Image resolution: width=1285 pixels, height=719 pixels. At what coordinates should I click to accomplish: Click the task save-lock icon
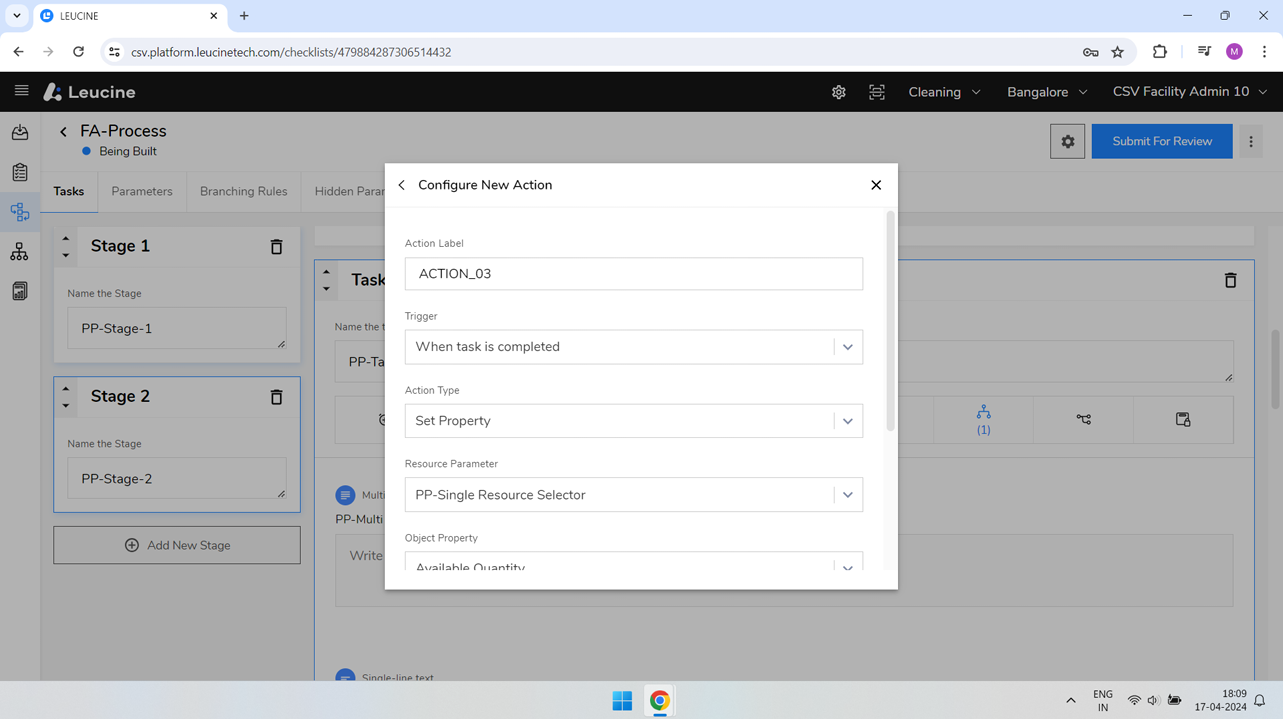tap(1183, 420)
